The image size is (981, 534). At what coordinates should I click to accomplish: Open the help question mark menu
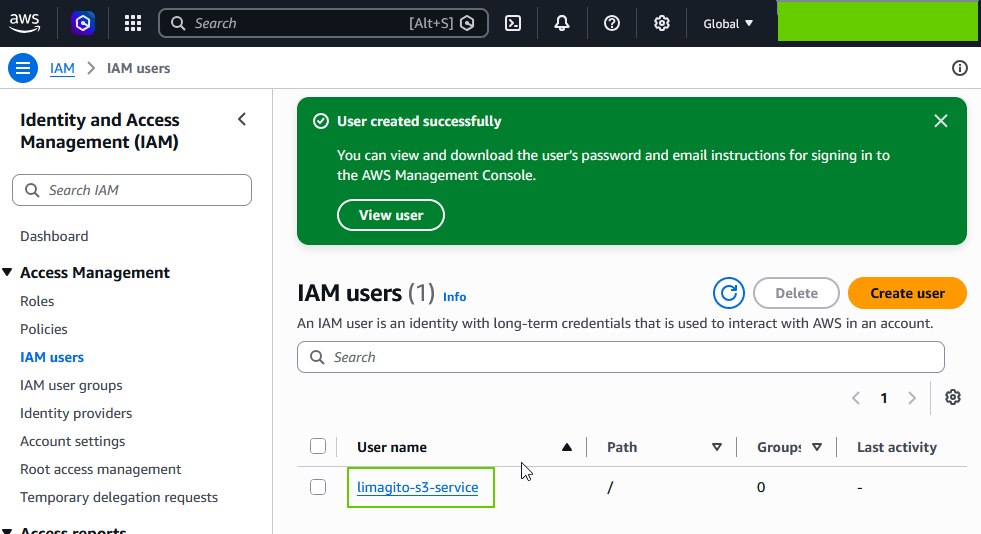click(x=612, y=23)
